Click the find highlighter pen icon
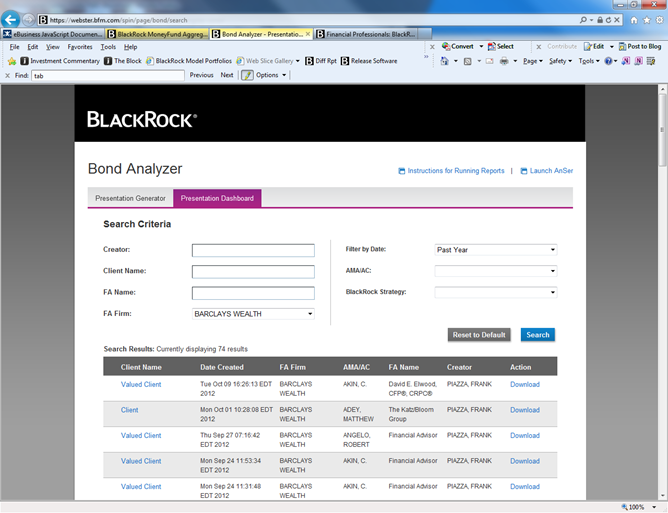The width and height of the screenshot is (668, 513). (x=247, y=75)
